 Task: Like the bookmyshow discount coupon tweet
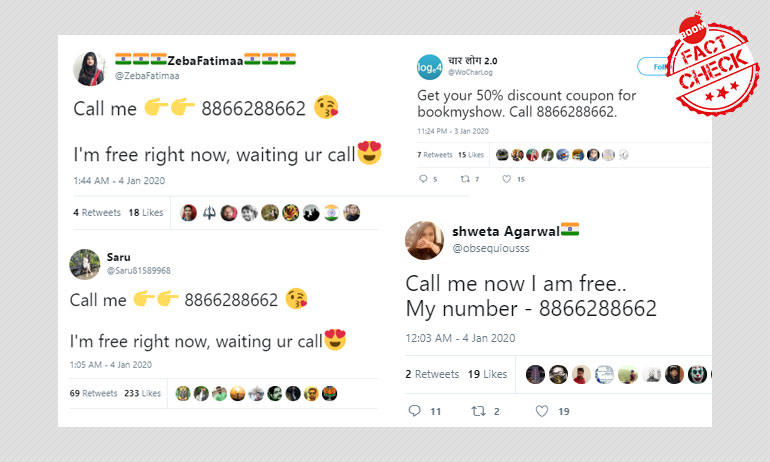pos(506,179)
